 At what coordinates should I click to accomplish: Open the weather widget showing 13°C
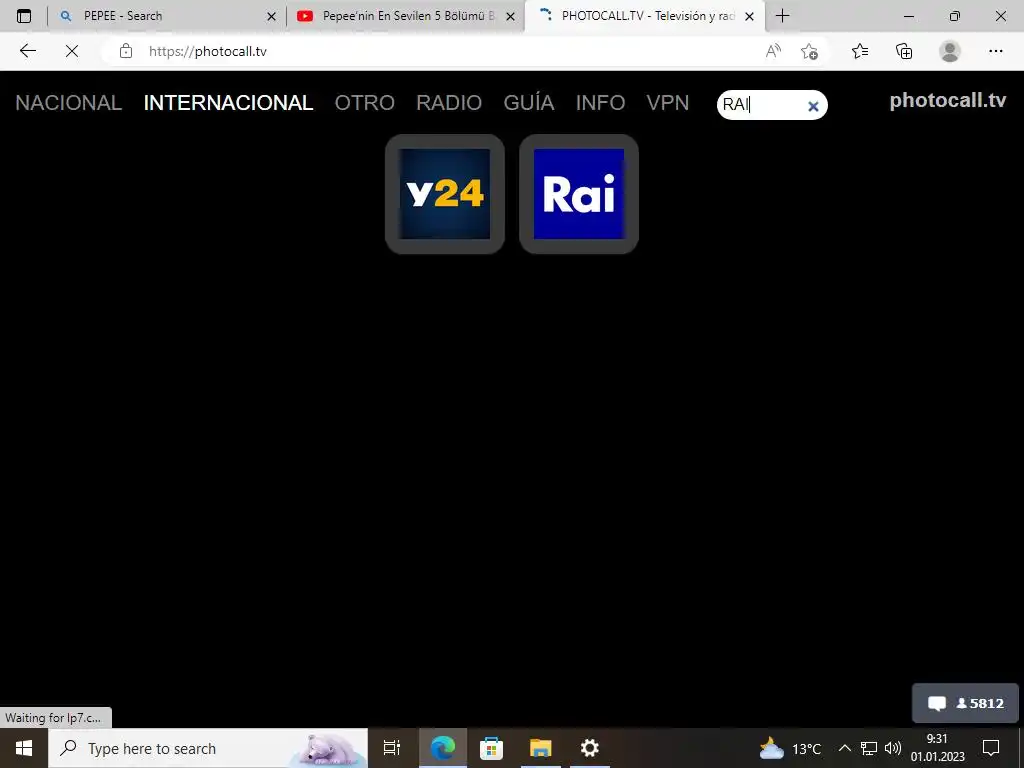[x=791, y=748]
